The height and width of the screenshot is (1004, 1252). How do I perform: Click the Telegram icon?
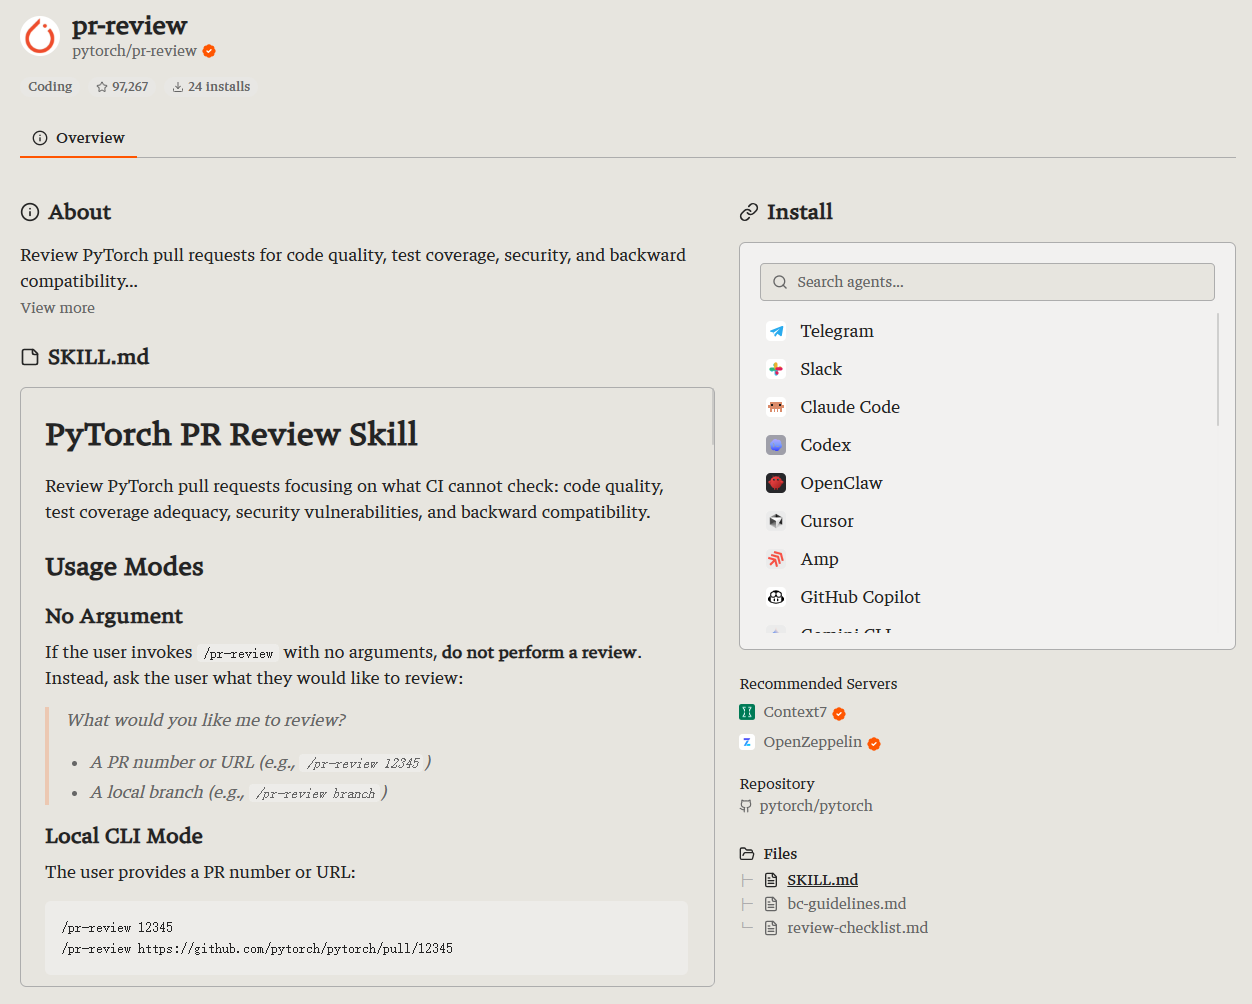coord(776,331)
